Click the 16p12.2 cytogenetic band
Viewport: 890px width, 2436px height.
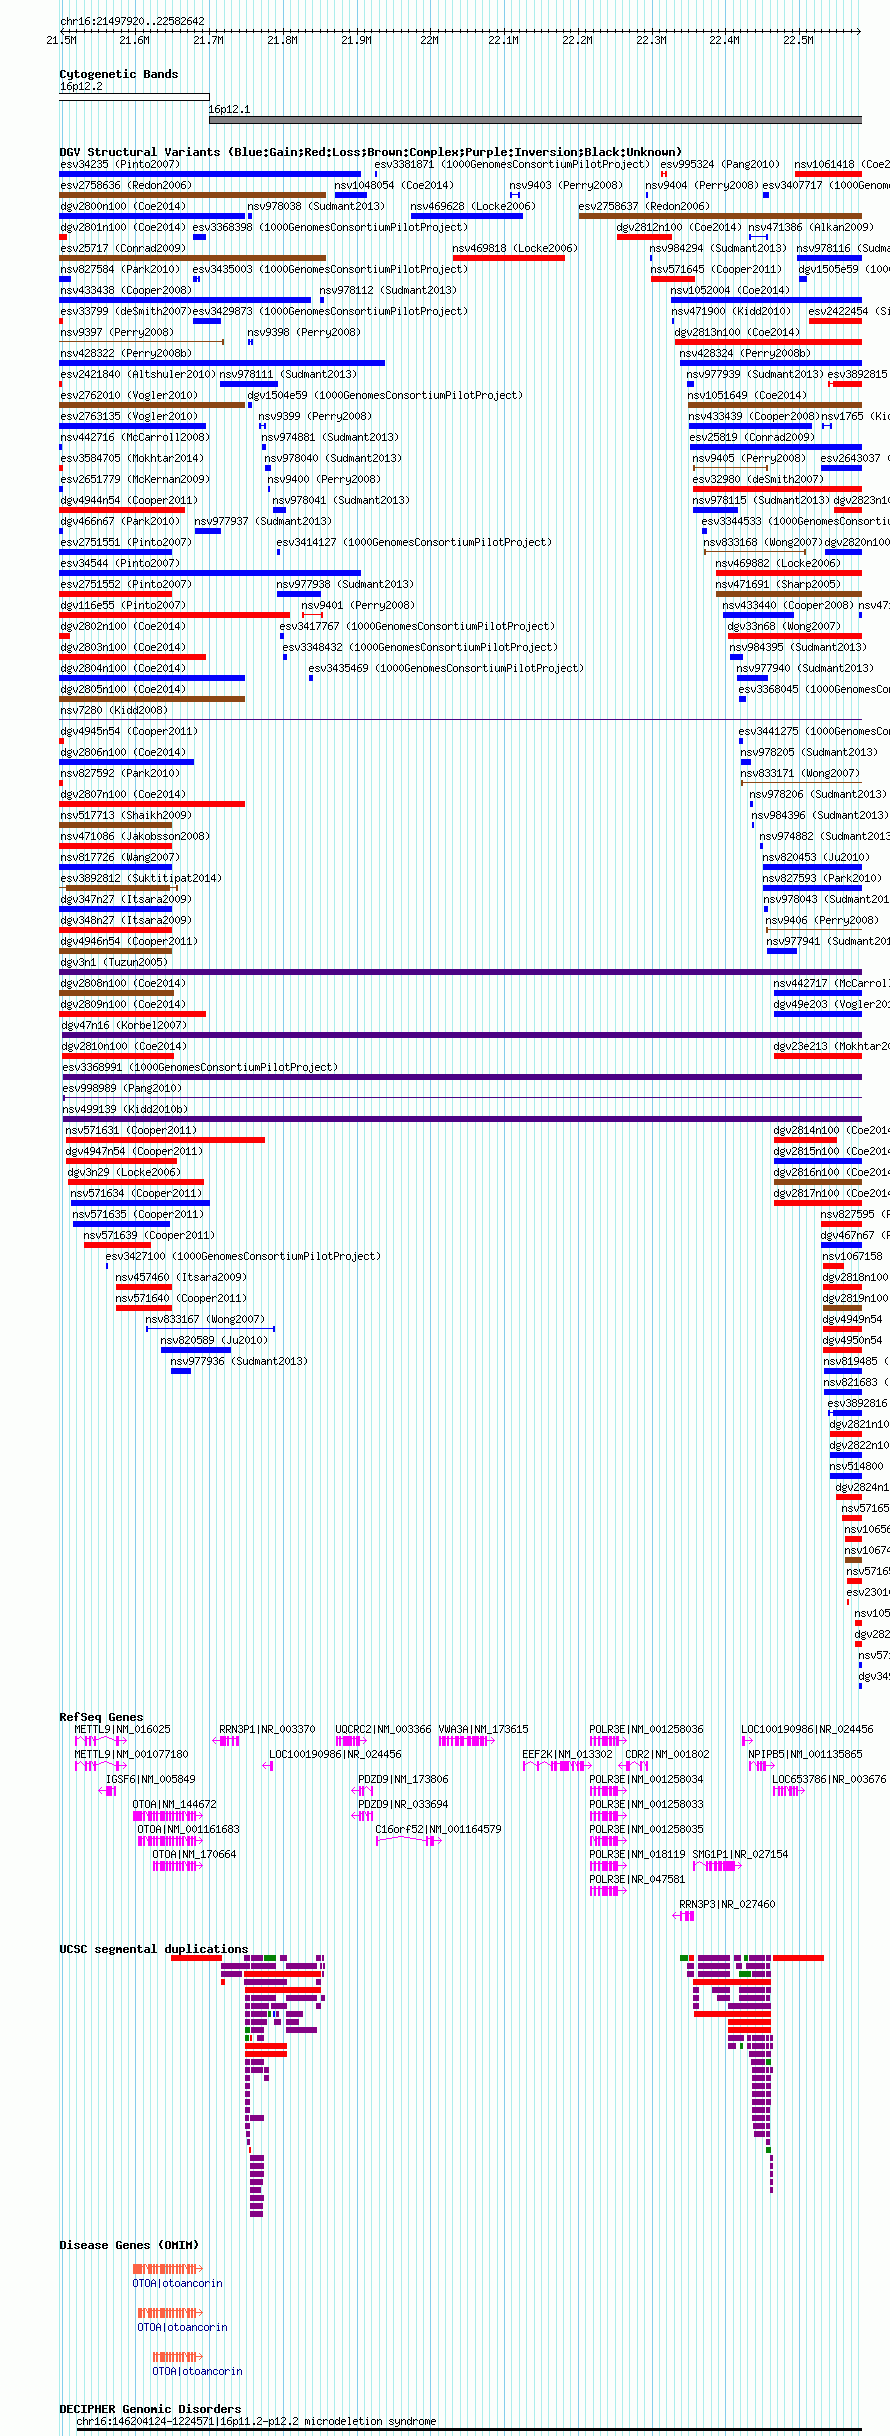coord(134,97)
